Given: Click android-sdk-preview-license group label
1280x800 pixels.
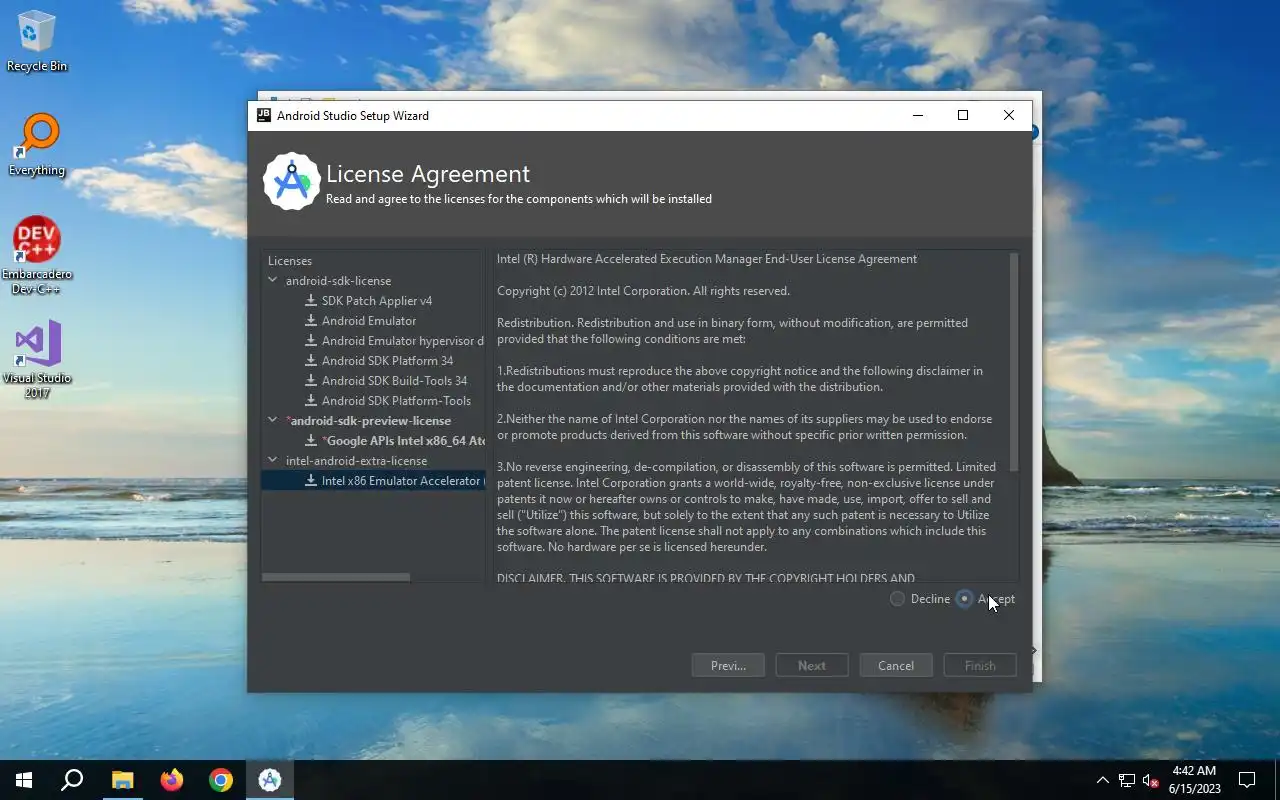Looking at the screenshot, I should pos(368,421).
